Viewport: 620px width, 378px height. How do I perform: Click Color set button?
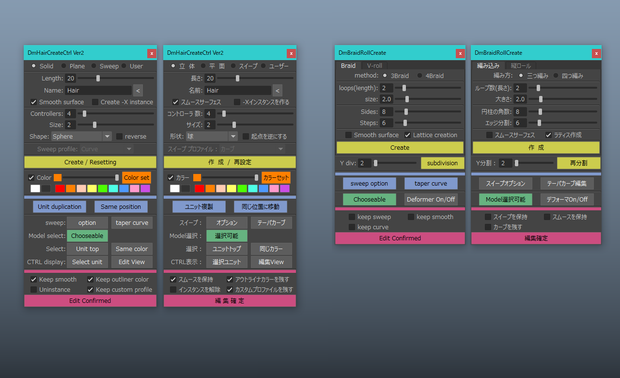(136, 178)
